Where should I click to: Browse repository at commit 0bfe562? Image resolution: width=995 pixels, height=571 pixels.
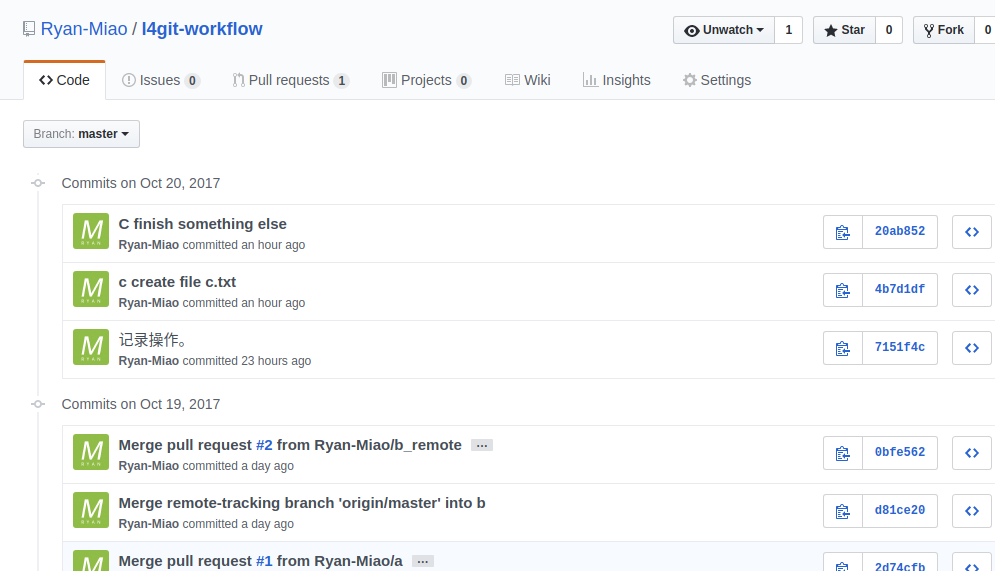pos(972,453)
